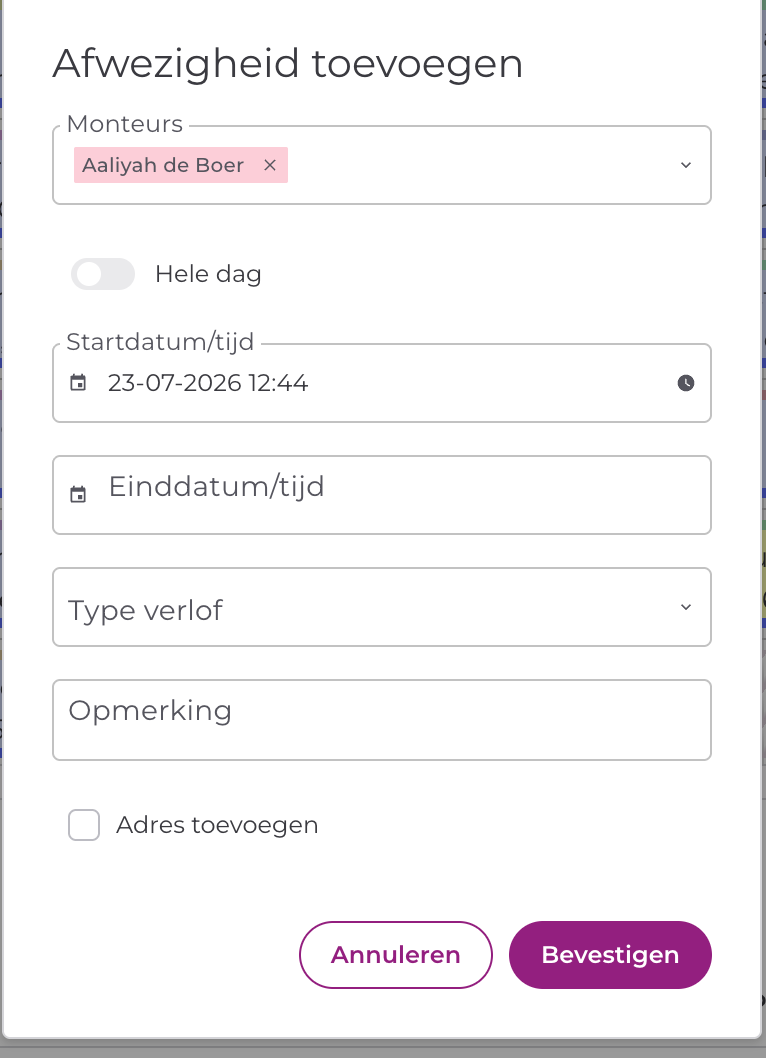The image size is (766, 1058).
Task: Click the Adres toevoegen label text
Action: 217,825
